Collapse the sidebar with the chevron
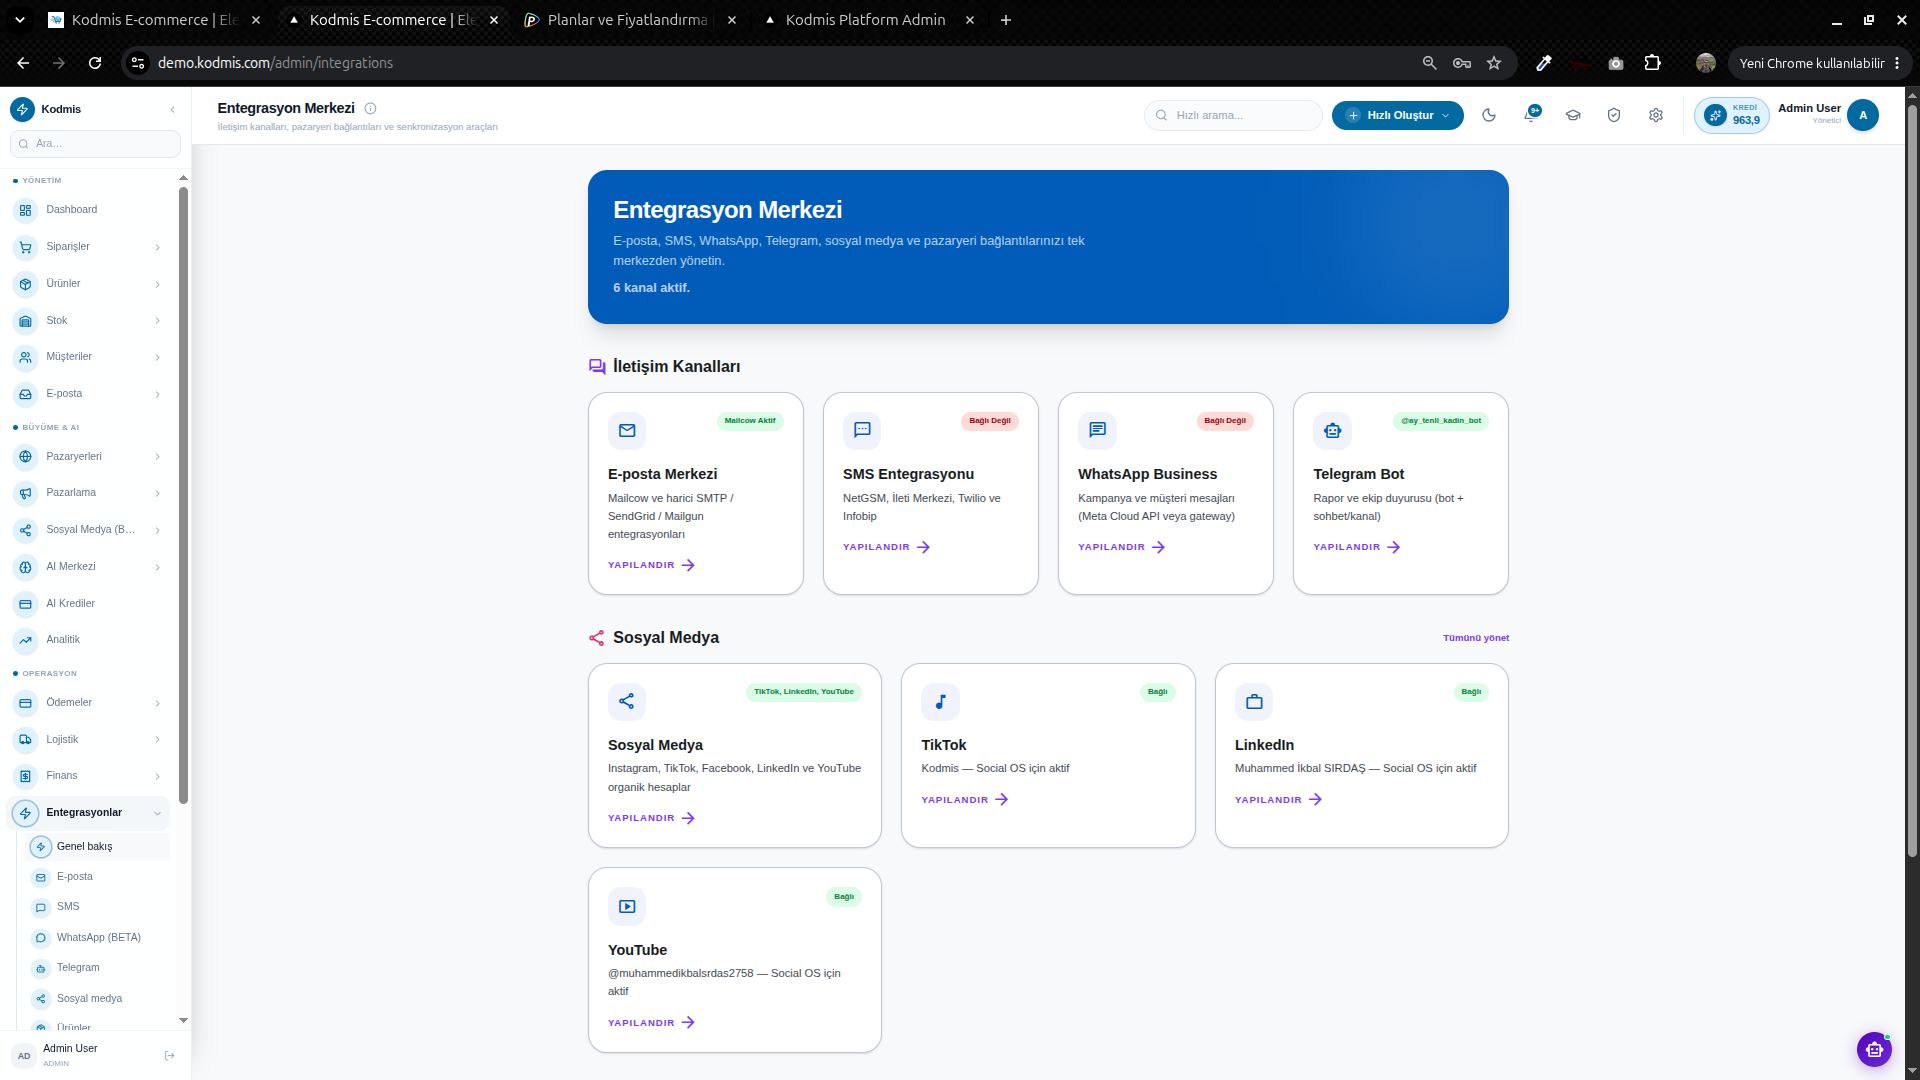 (x=172, y=109)
